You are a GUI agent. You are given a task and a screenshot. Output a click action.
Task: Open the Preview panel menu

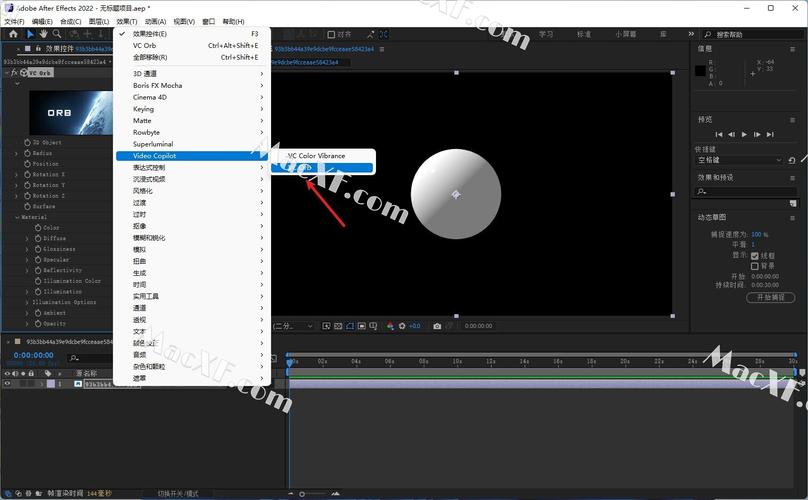click(793, 120)
